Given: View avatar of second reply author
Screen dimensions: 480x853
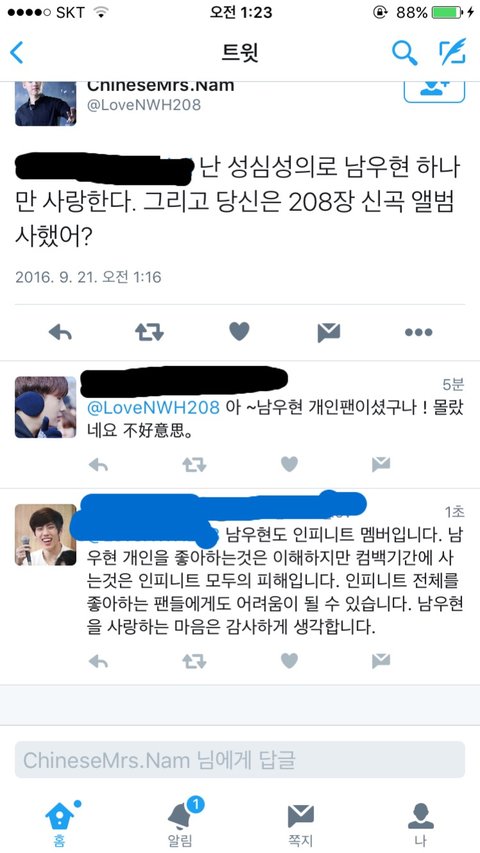Looking at the screenshot, I should pyautogui.click(x=46, y=535).
